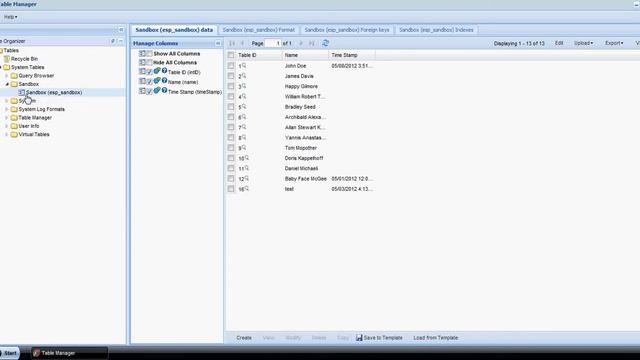Screen dimensions: 640x360
Task: Expand the Virtual Tables folder
Action: 7,134
